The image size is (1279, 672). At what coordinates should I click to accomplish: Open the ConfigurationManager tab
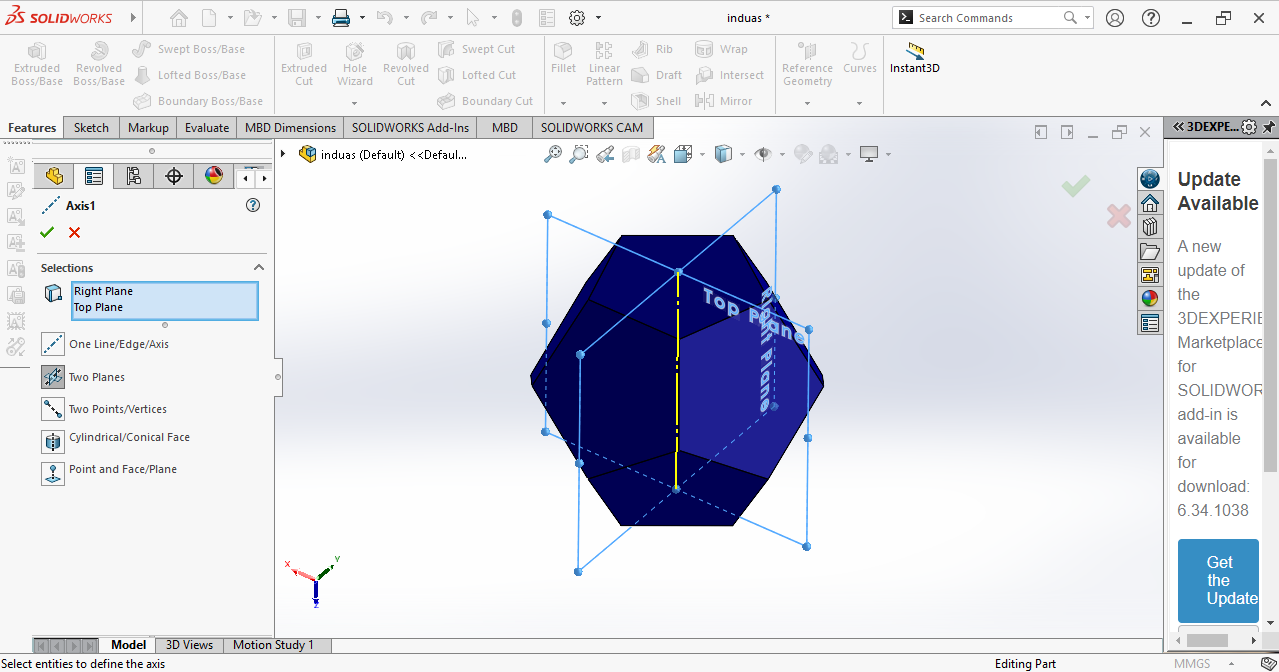[x=133, y=176]
